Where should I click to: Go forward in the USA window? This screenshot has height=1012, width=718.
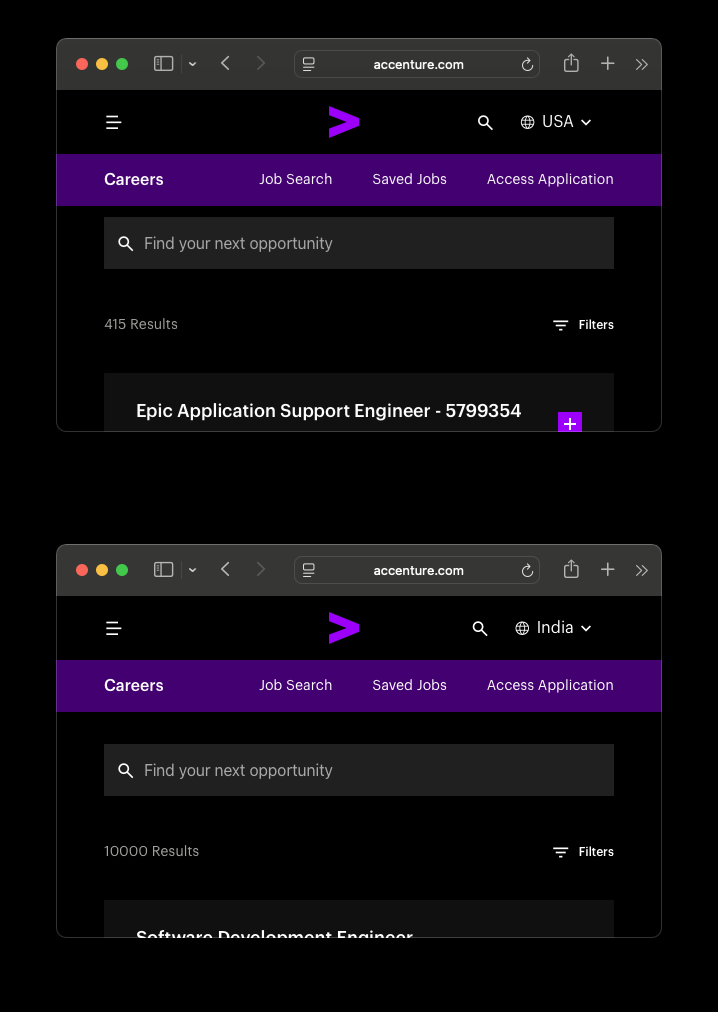pyautogui.click(x=261, y=63)
